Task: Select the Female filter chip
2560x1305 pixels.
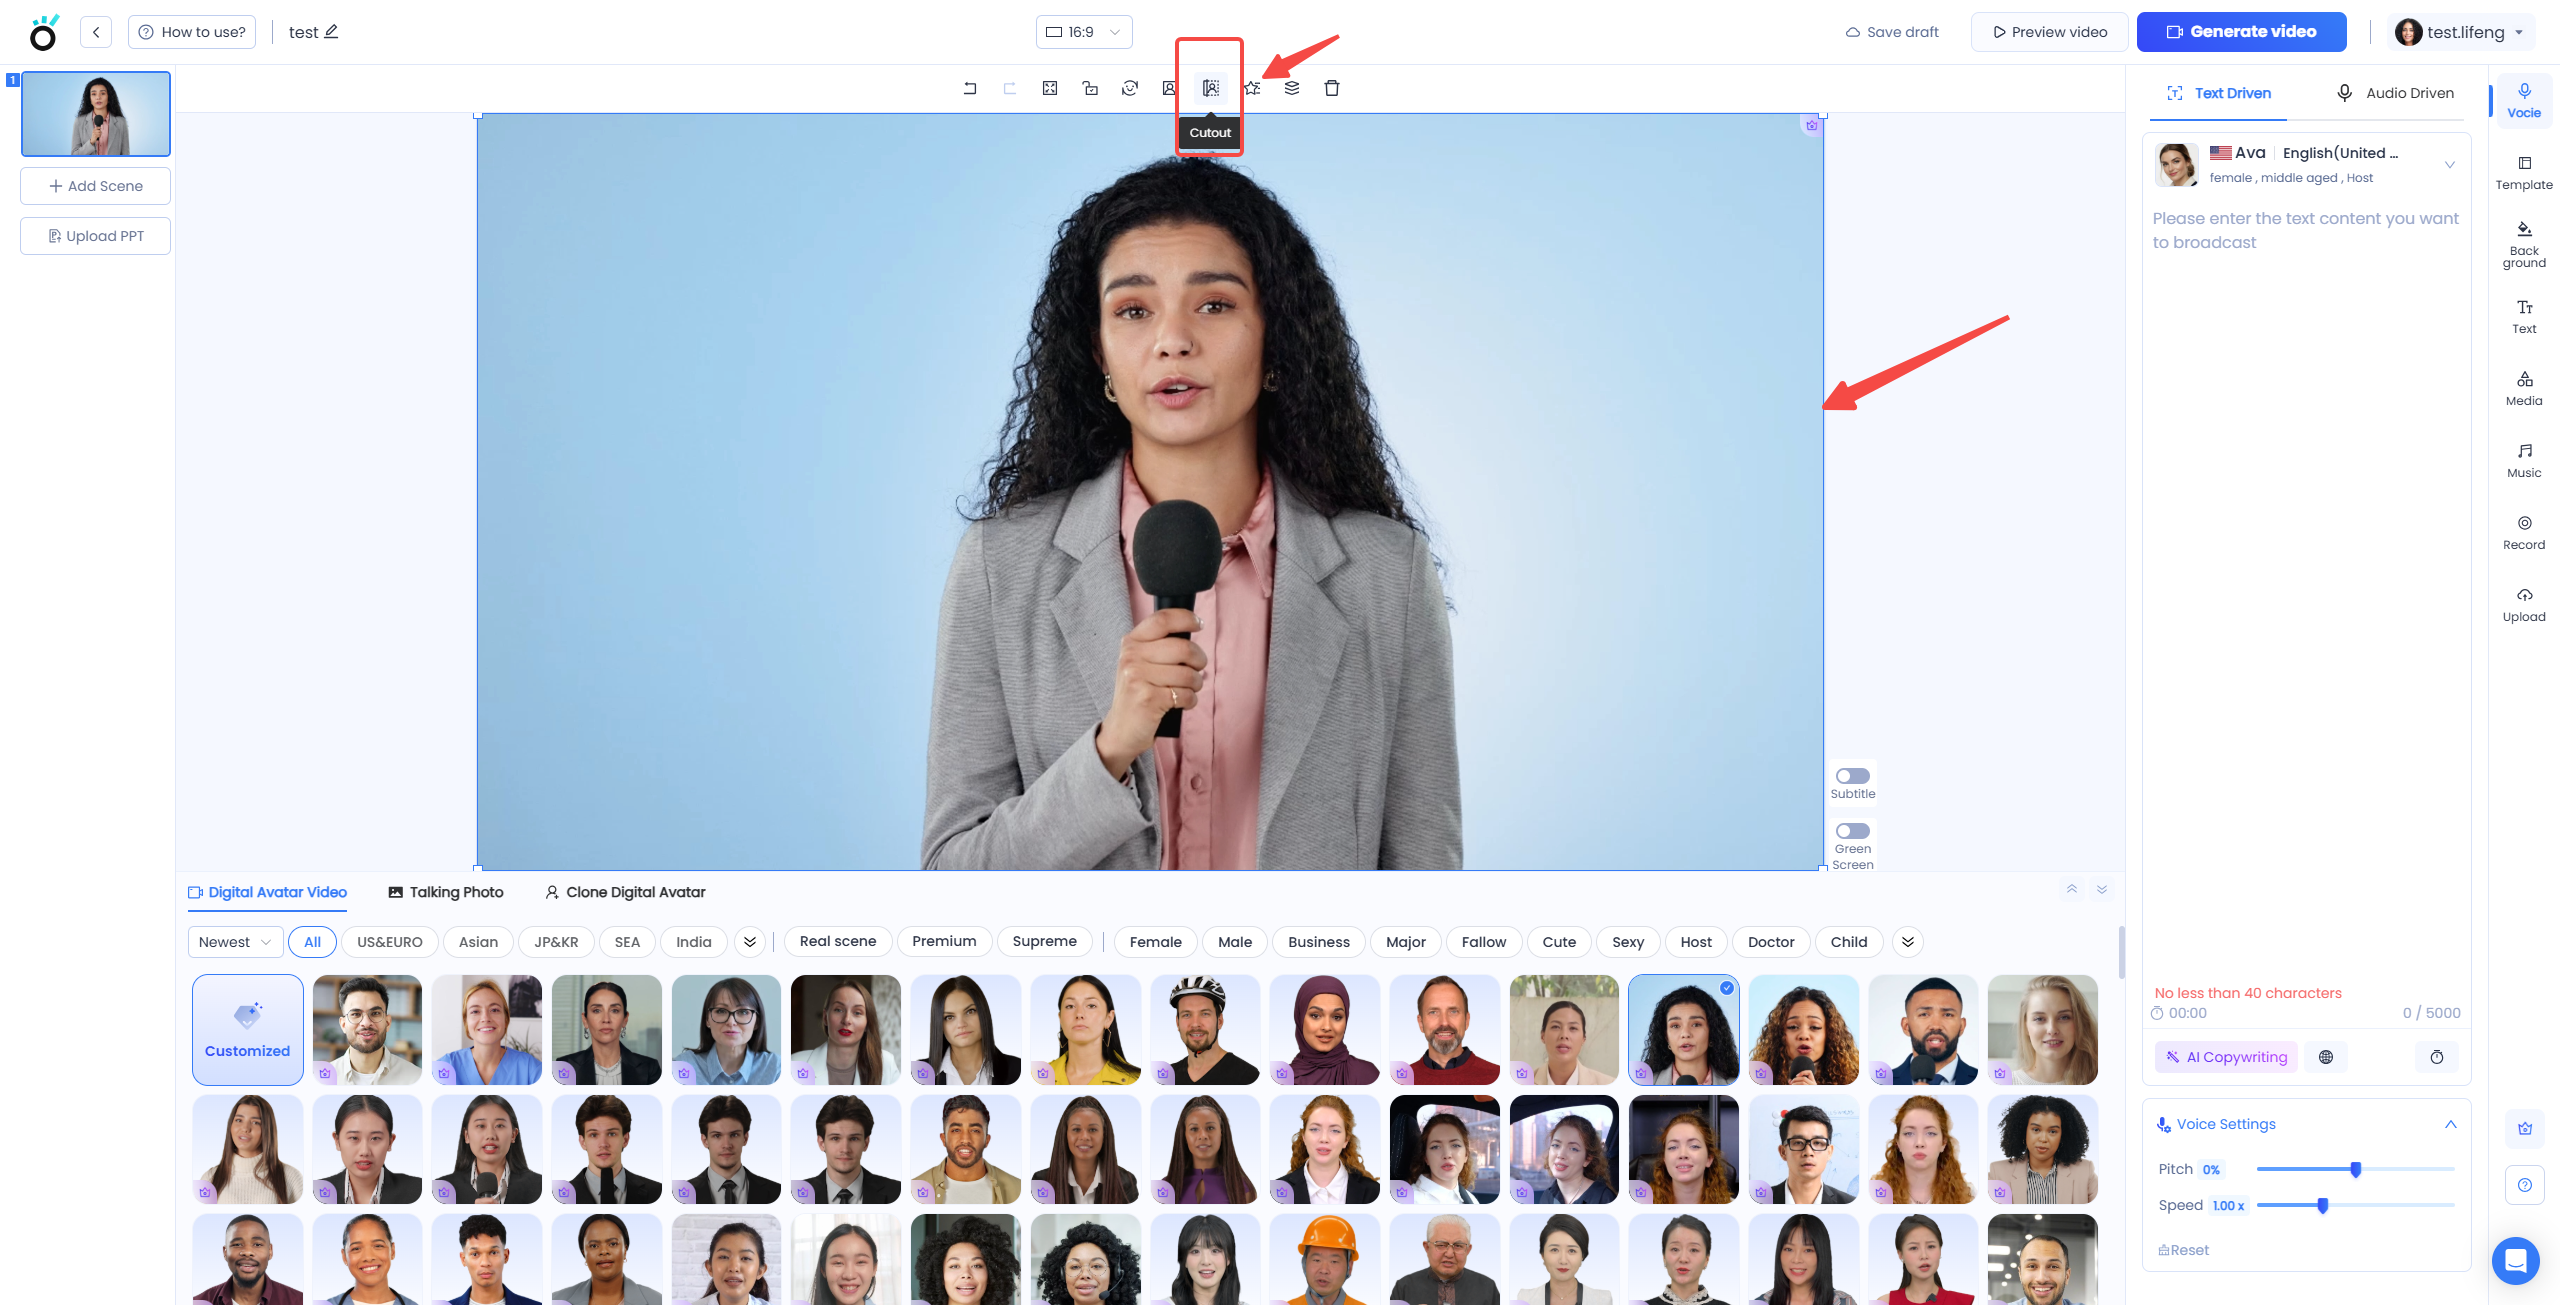Action: pos(1154,942)
